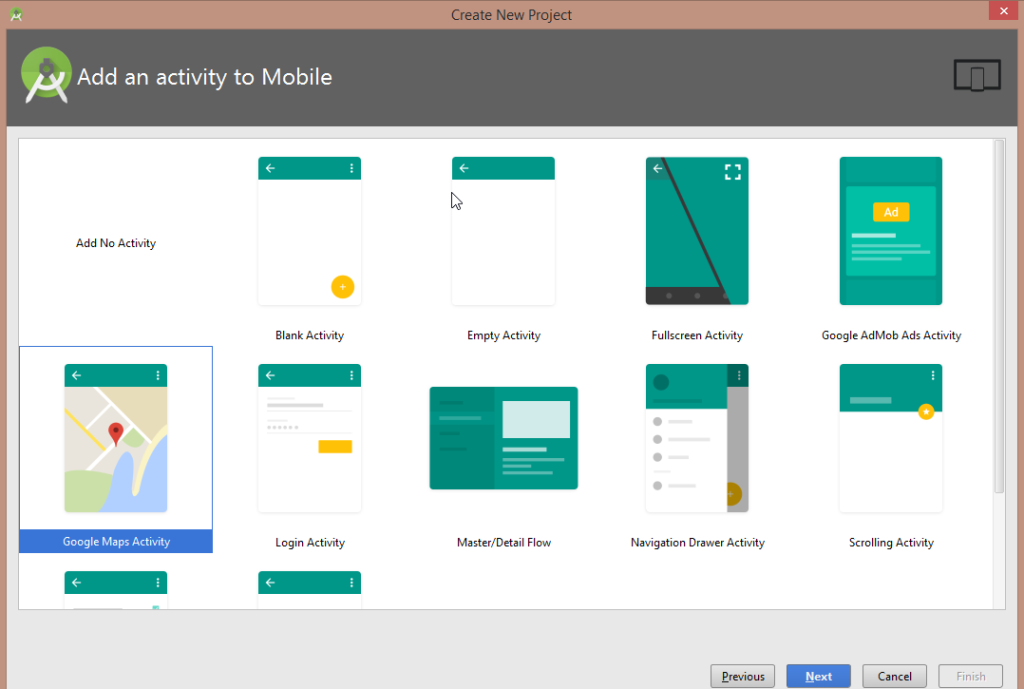Choose the Fullscreen Activity template
This screenshot has width=1024, height=689.
[x=696, y=230]
